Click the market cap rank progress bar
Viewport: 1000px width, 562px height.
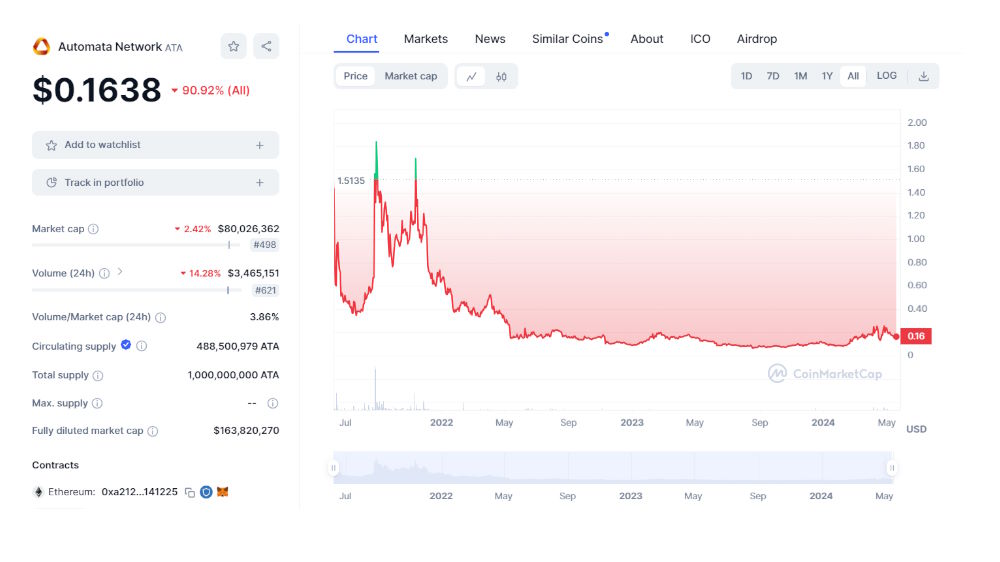136,245
